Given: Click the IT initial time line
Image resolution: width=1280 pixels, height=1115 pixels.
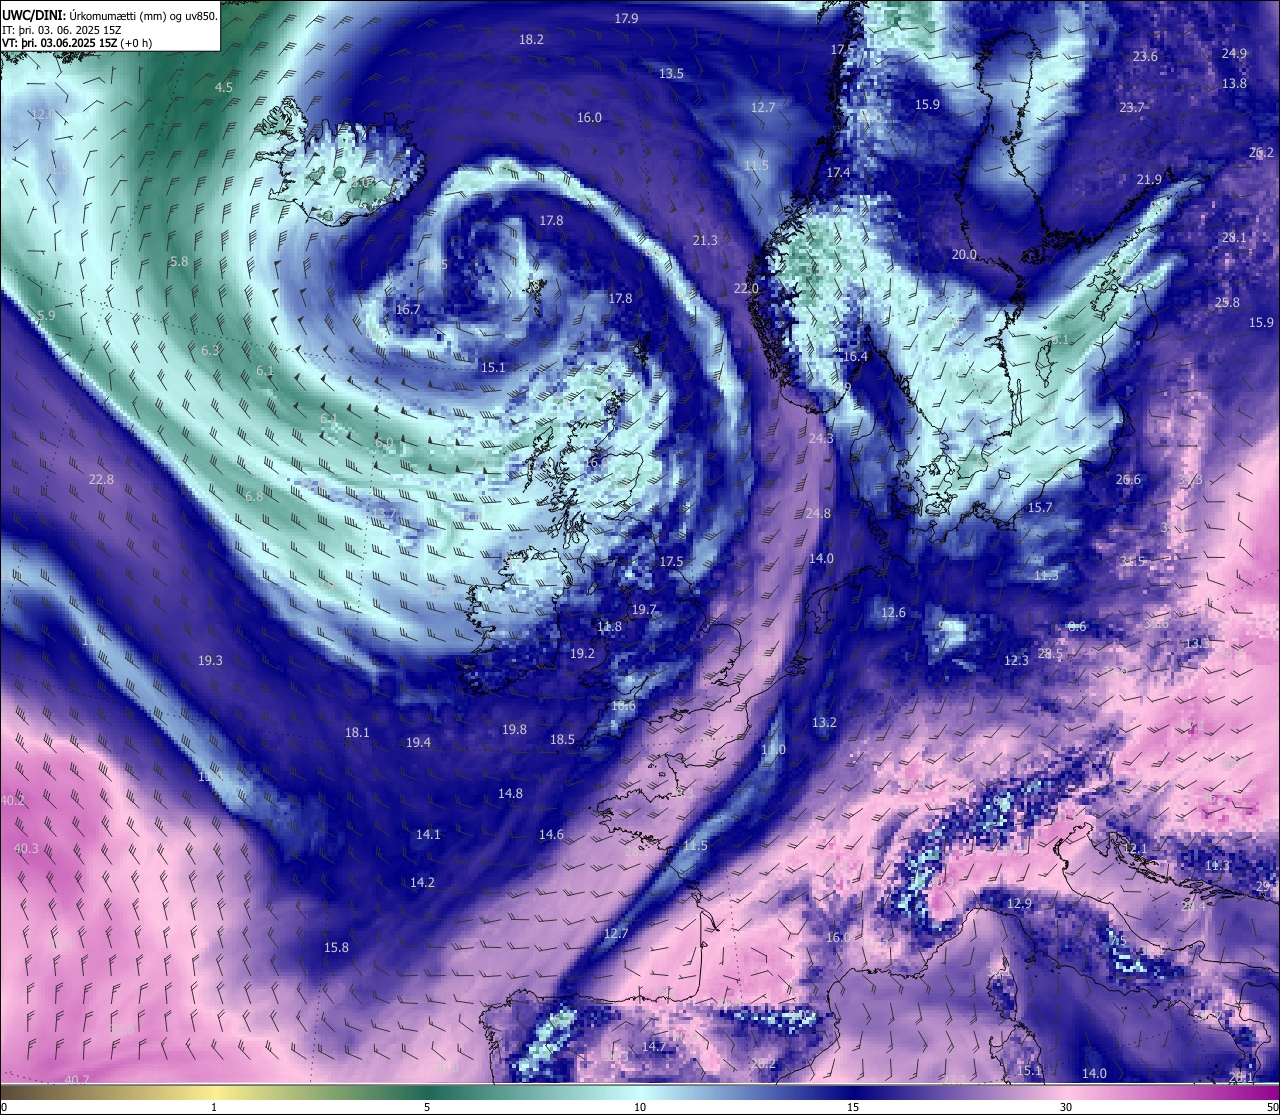Looking at the screenshot, I should [x=62, y=30].
